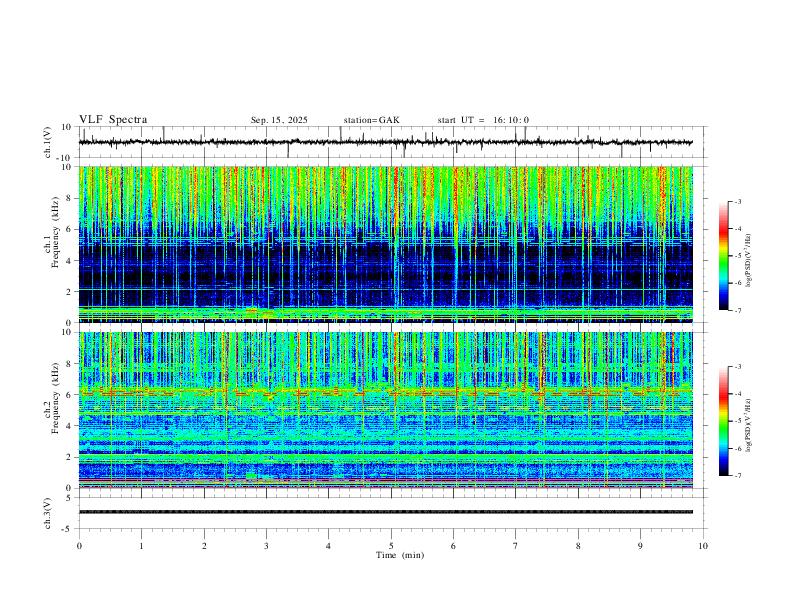Screen dimensions: 792x612
Task: Click inside the ch.2 spectrogram panel
Action: tap(385, 410)
